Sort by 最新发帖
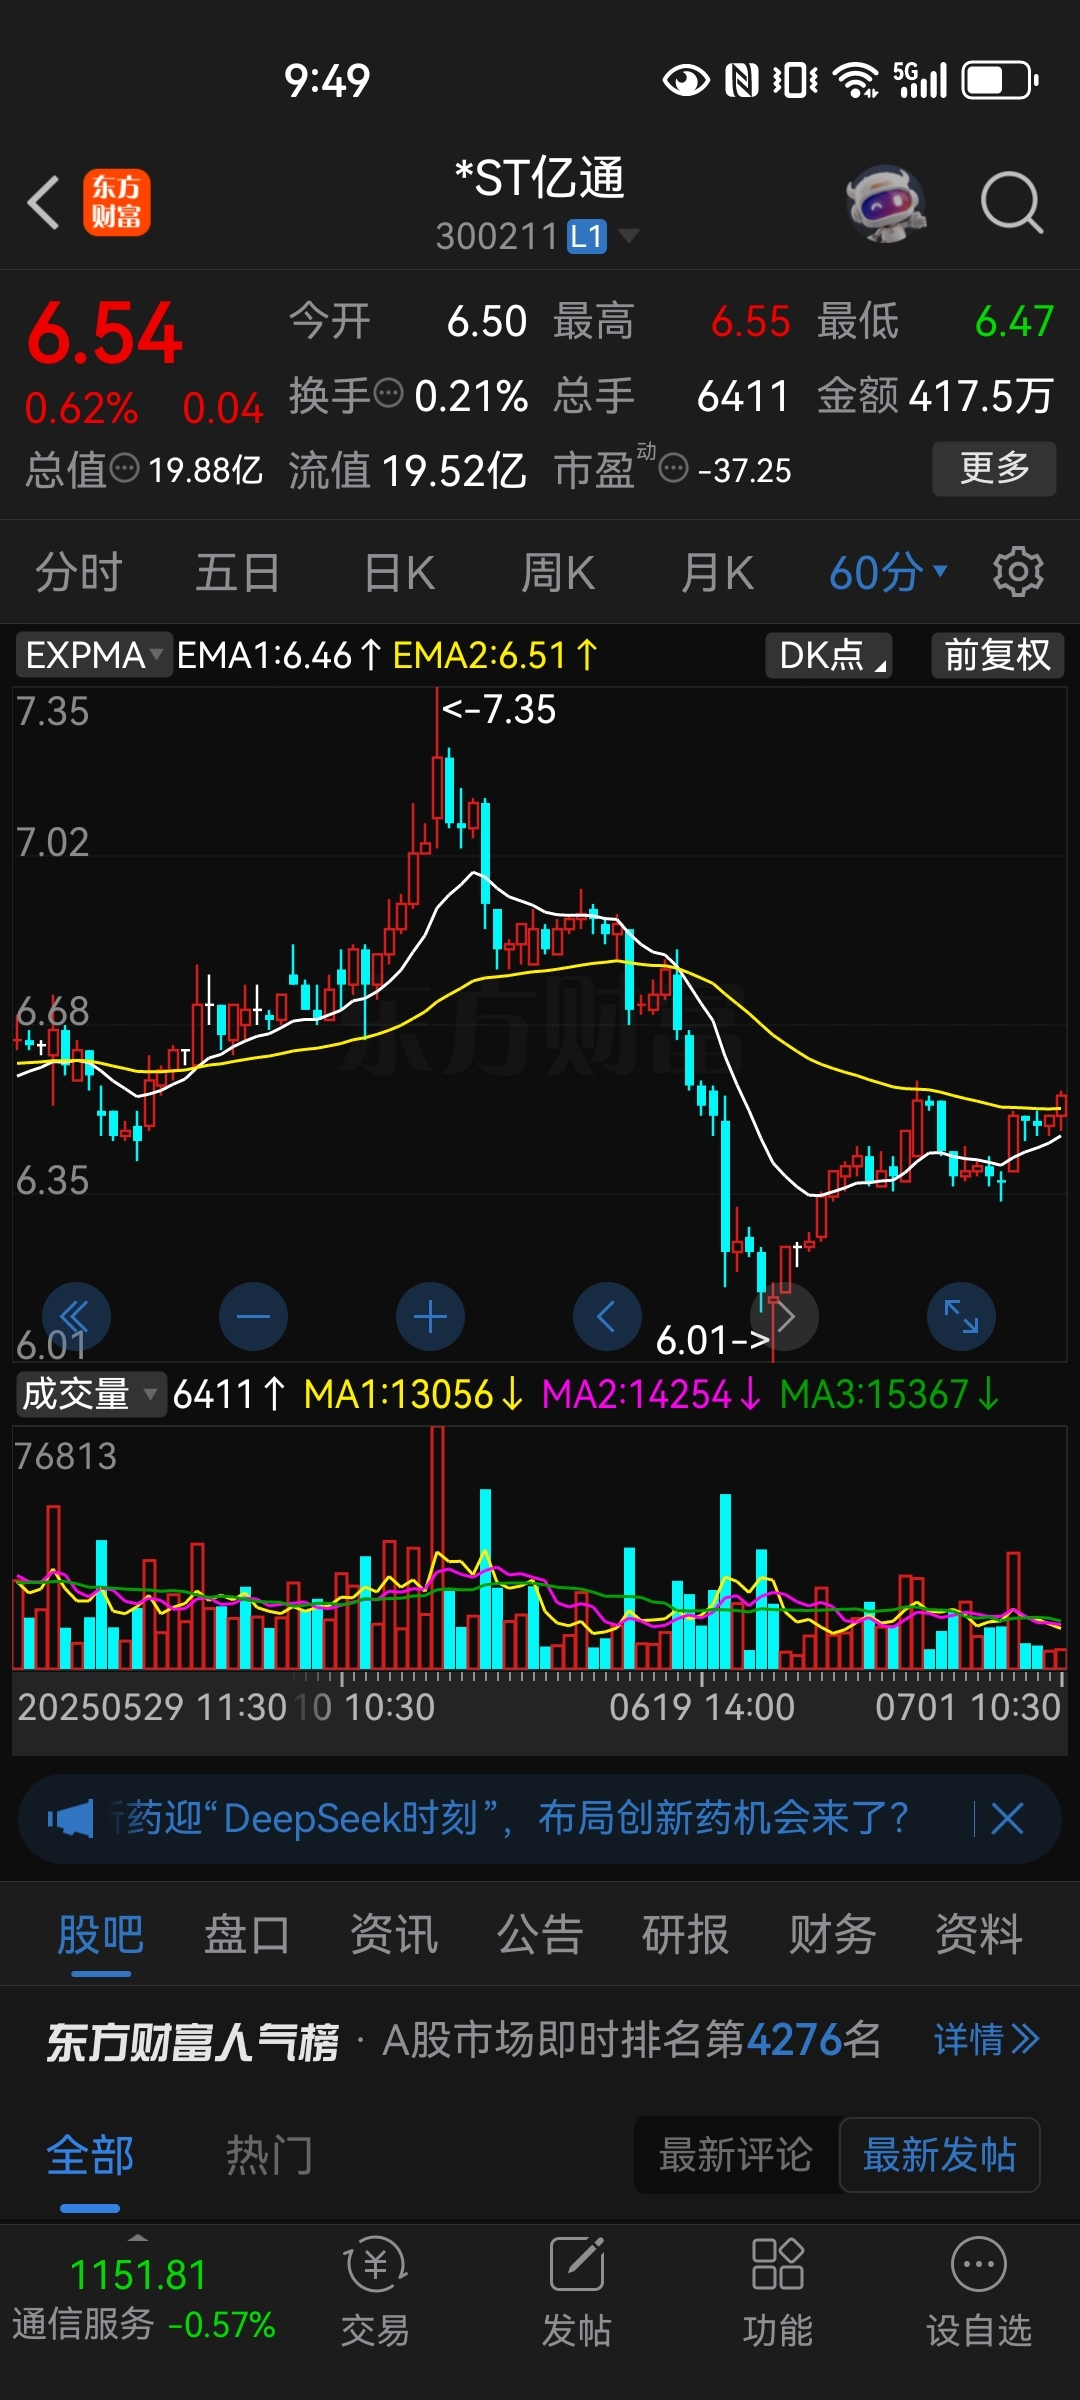Image resolution: width=1080 pixels, height=2400 pixels. (x=939, y=2155)
